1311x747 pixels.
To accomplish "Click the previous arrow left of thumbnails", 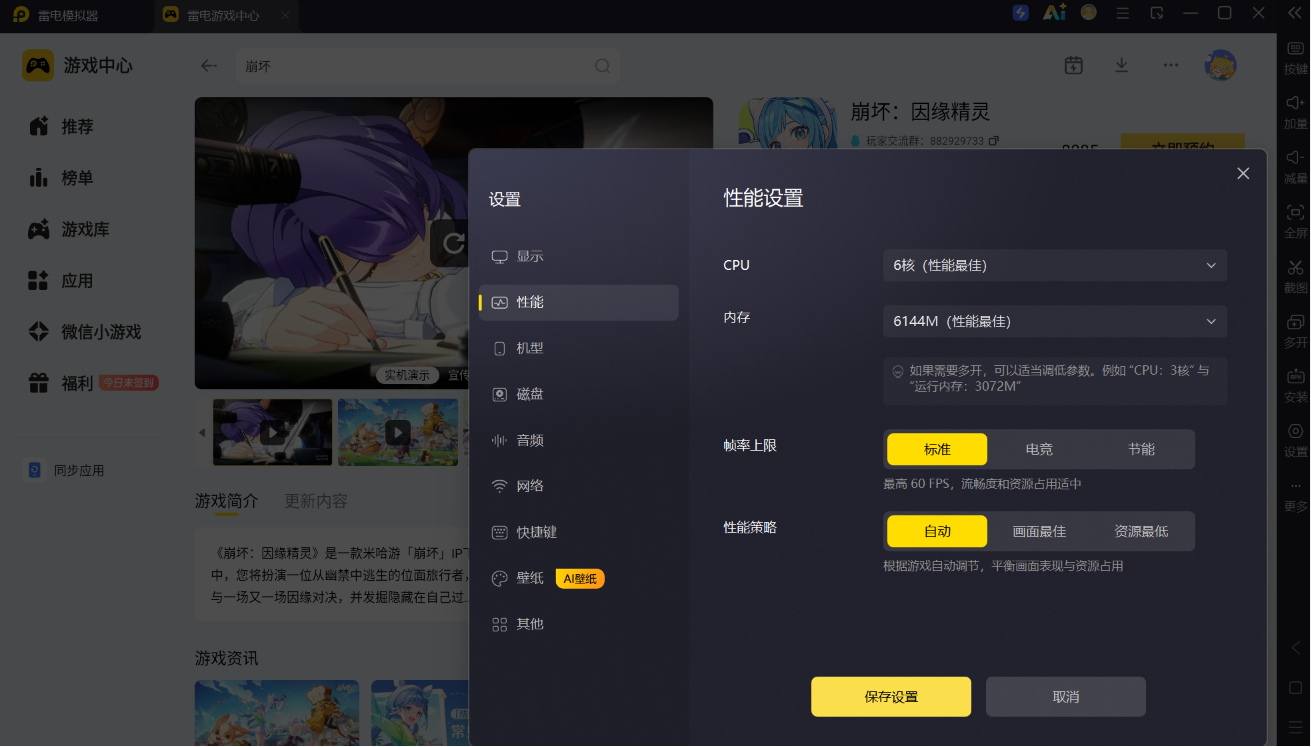I will (x=202, y=433).
